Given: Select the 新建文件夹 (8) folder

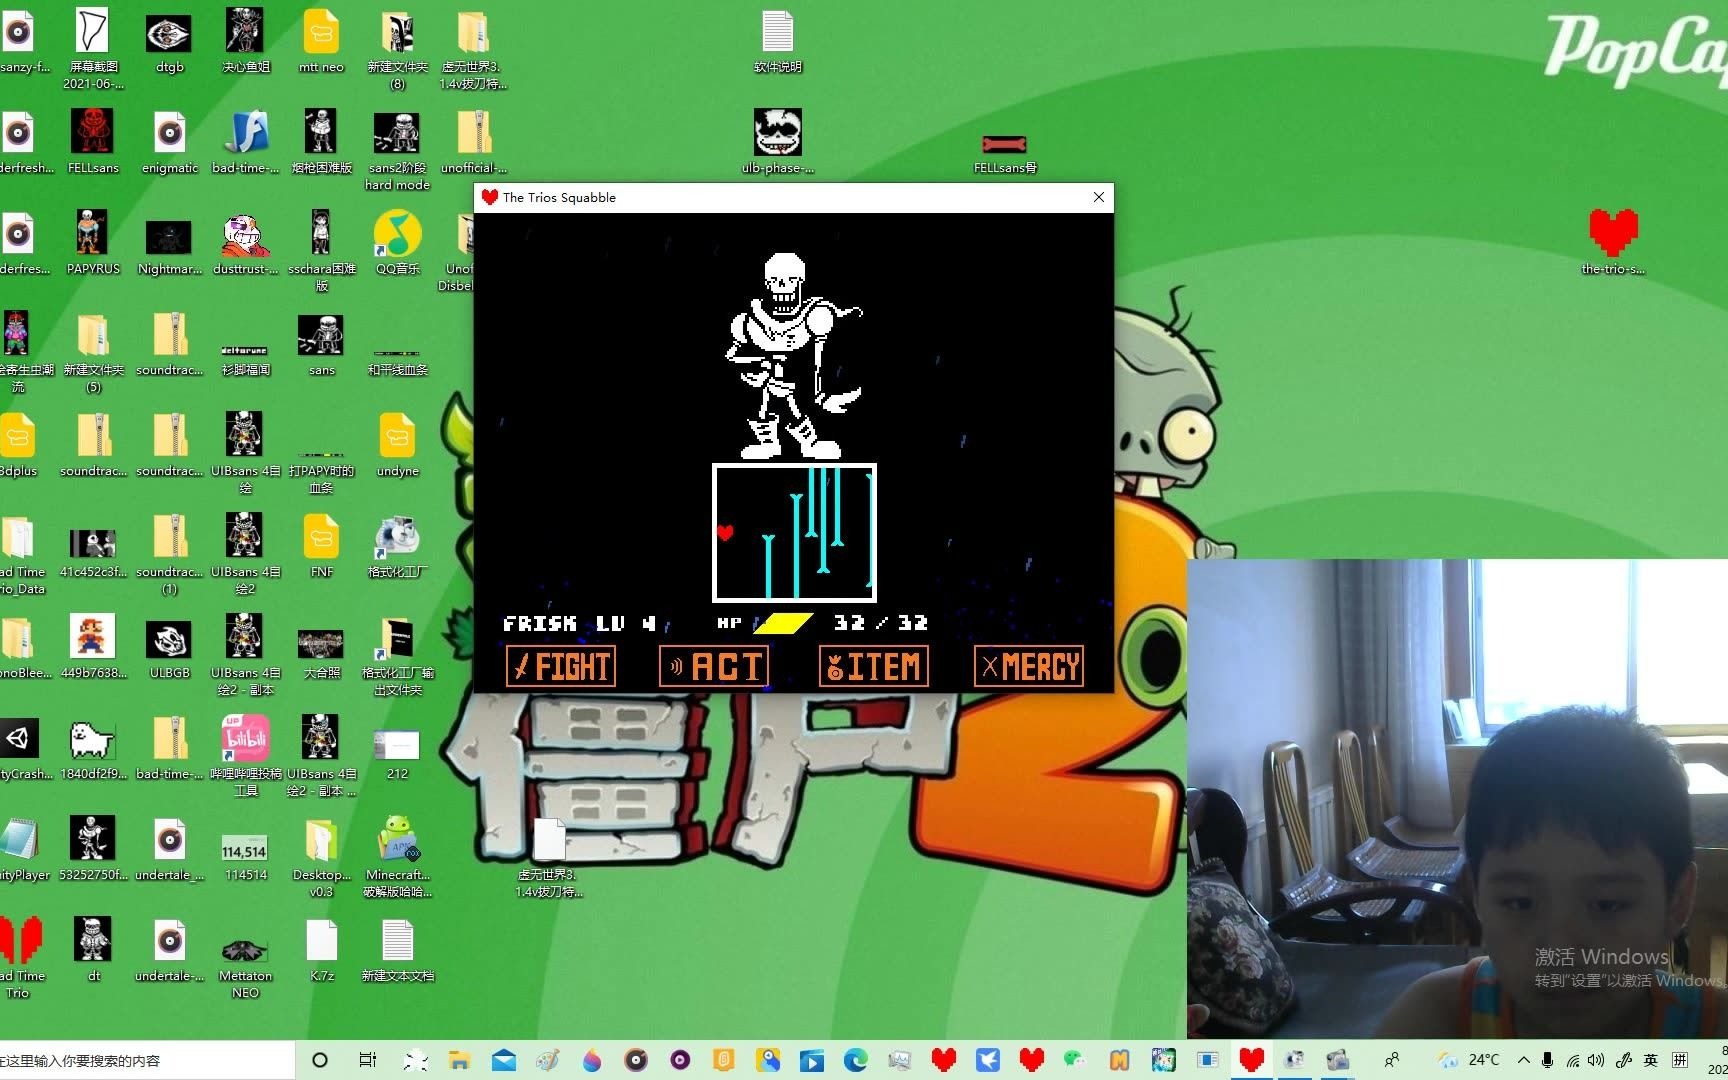Looking at the screenshot, I should (397, 50).
